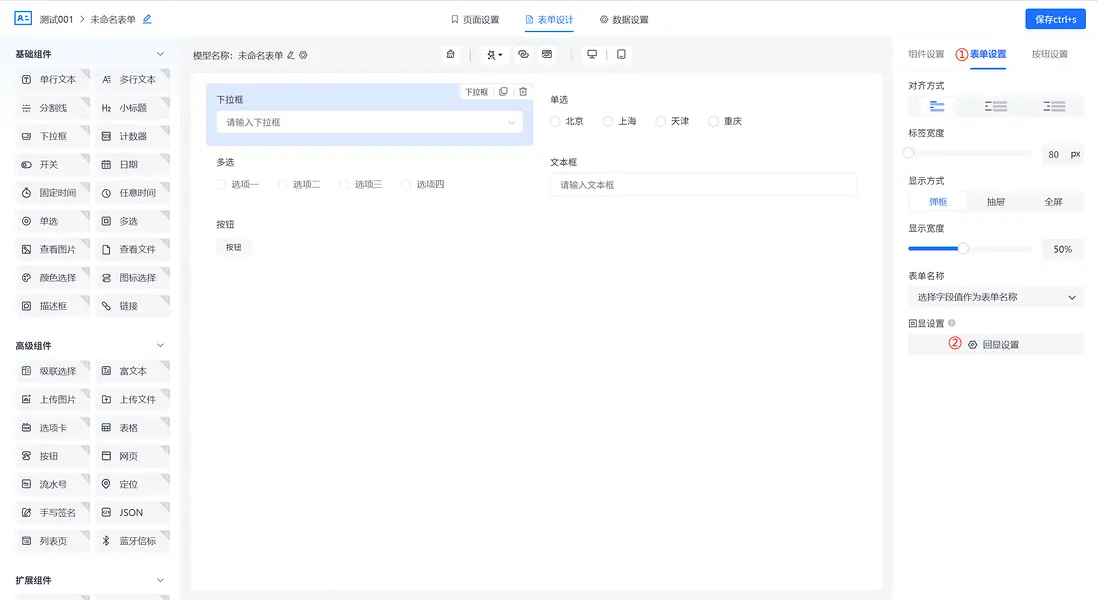This screenshot has height=600, width=1098.
Task: Add 颜色选择 component
Action: point(53,278)
